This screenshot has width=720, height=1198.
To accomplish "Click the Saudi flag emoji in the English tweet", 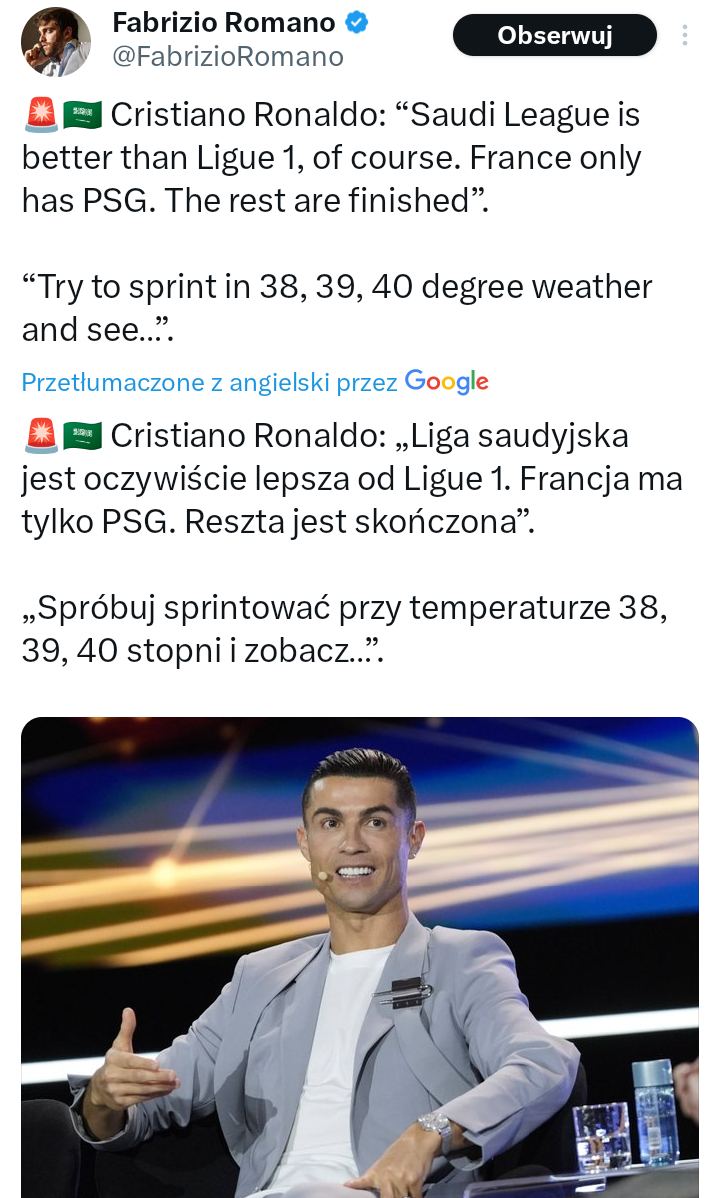I will pos(83,116).
